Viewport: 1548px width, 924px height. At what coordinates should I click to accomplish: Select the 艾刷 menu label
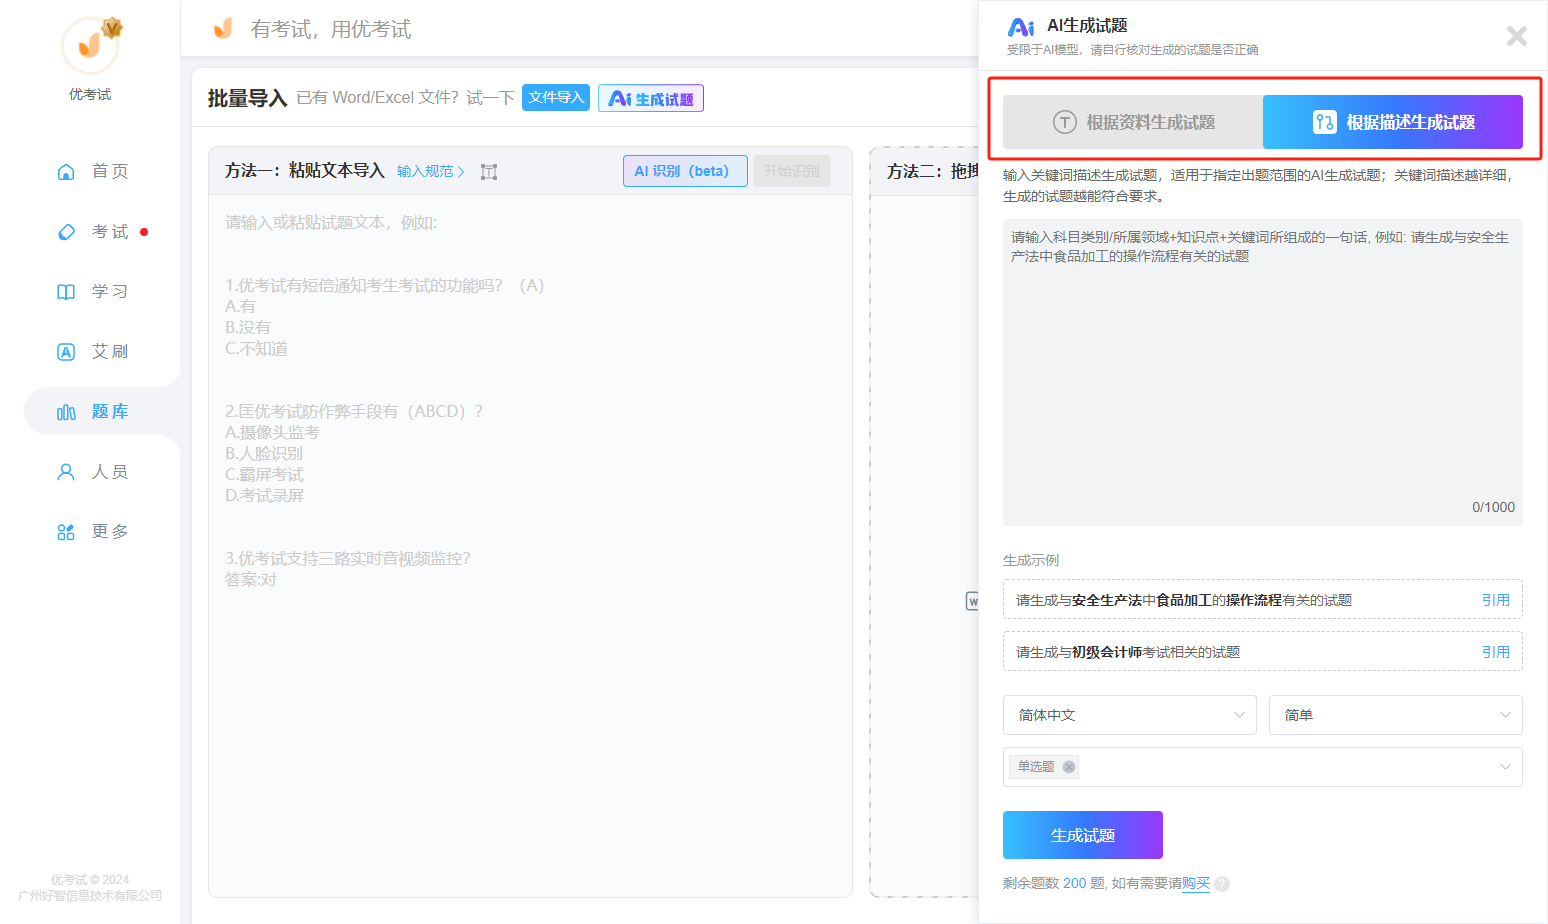pyautogui.click(x=110, y=352)
